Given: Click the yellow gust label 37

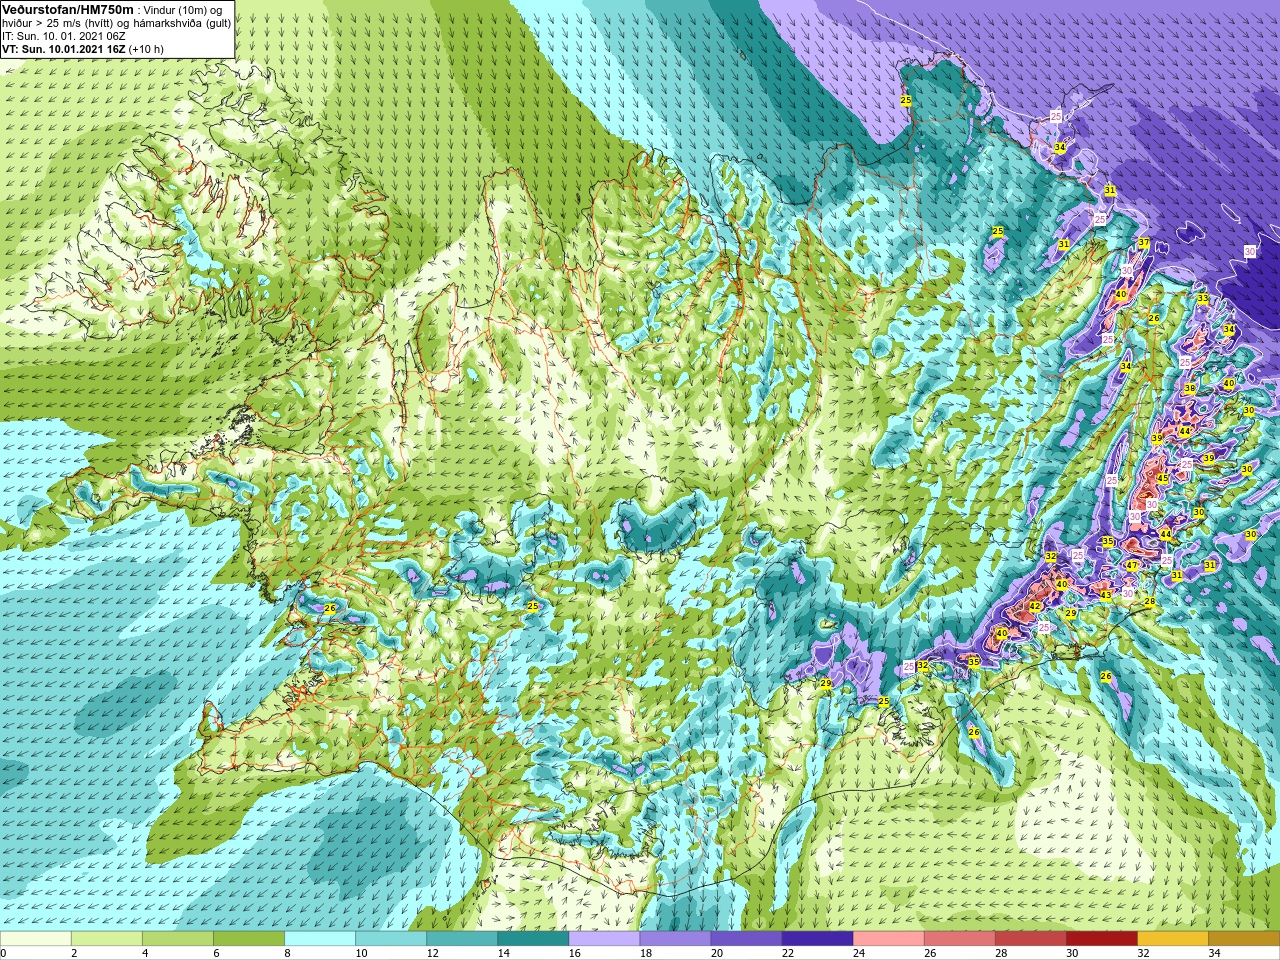Looking at the screenshot, I should (x=1143, y=243).
